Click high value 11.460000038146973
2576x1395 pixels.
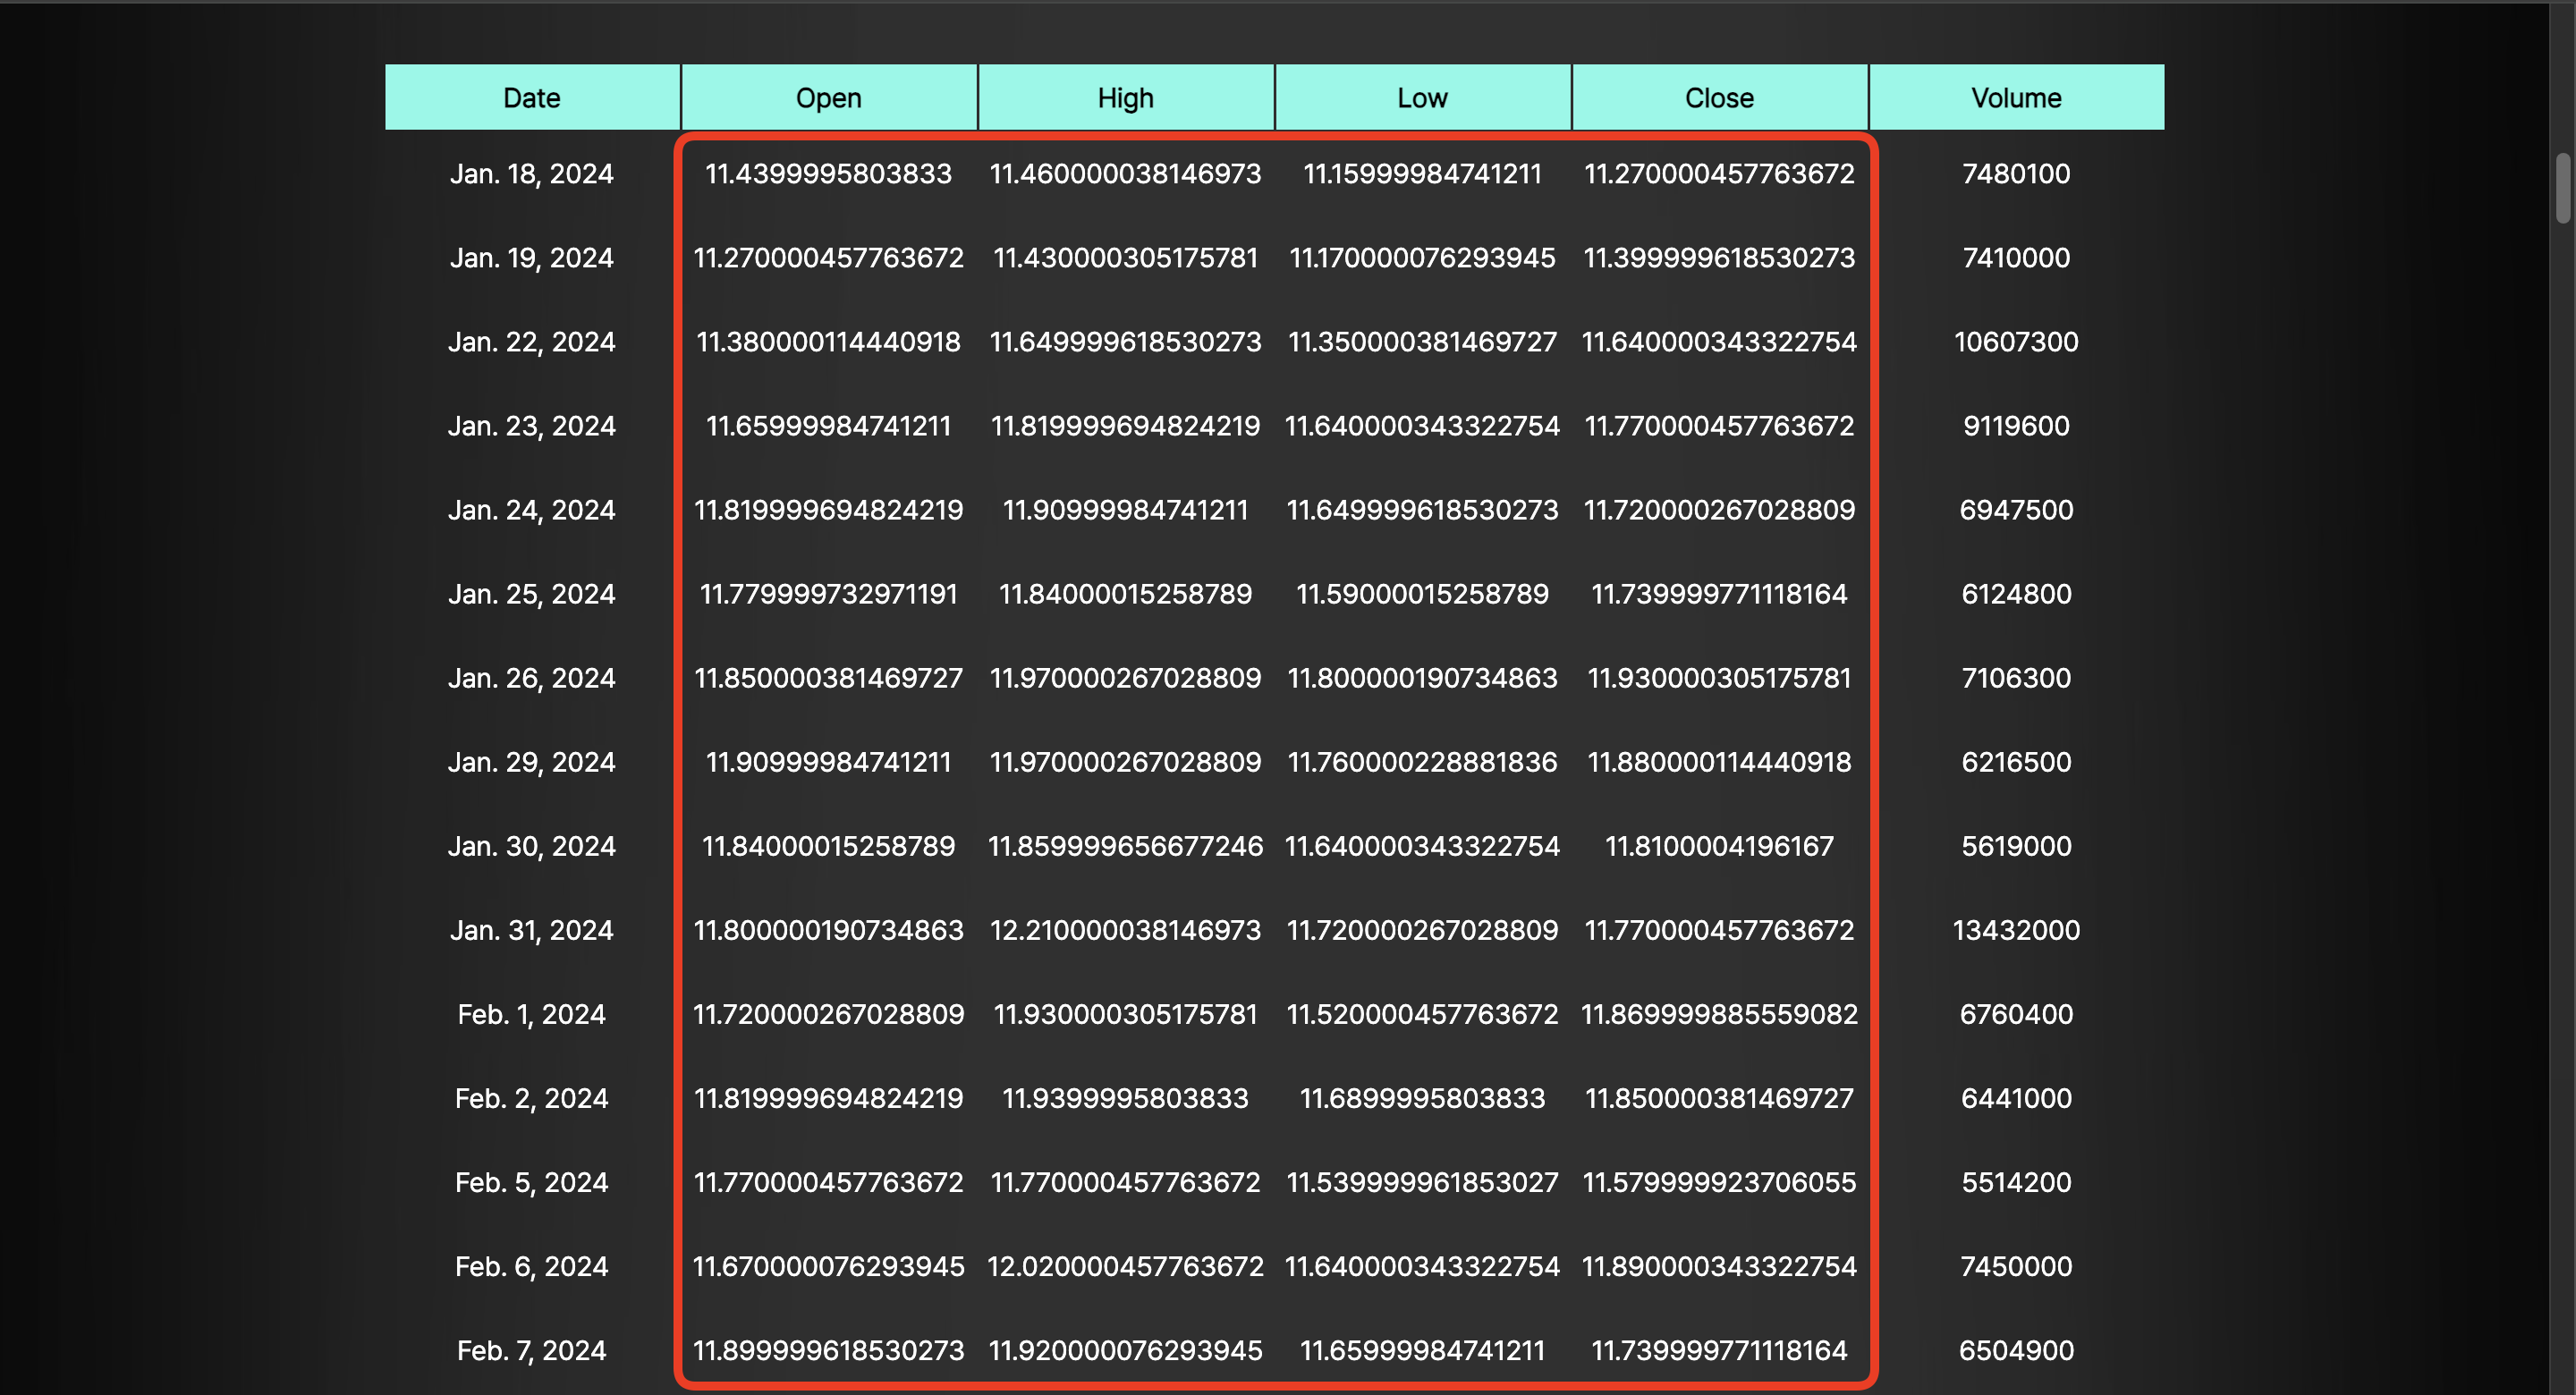coord(1126,174)
